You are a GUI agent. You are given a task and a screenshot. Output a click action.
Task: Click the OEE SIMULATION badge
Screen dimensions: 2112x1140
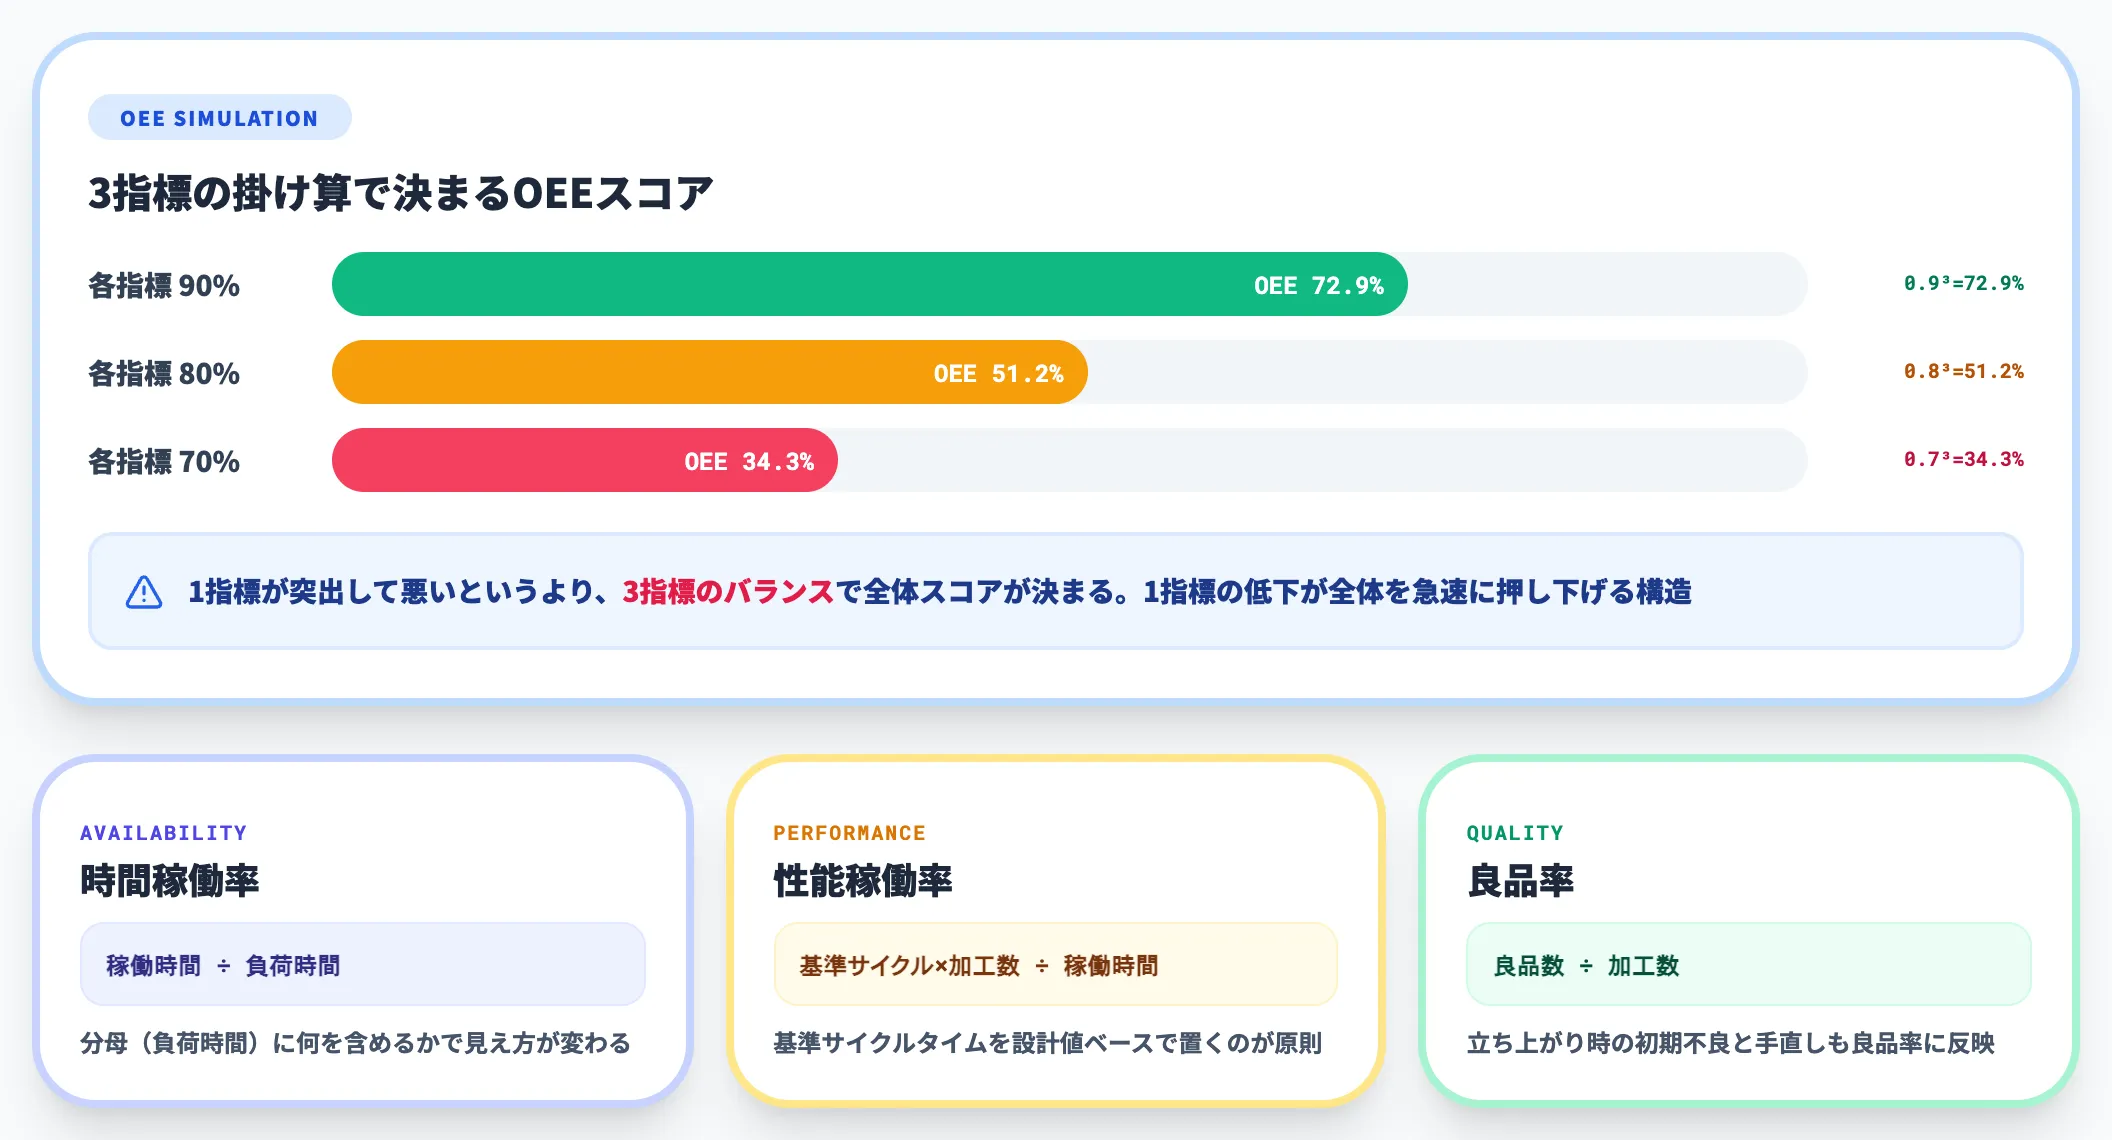pos(220,118)
